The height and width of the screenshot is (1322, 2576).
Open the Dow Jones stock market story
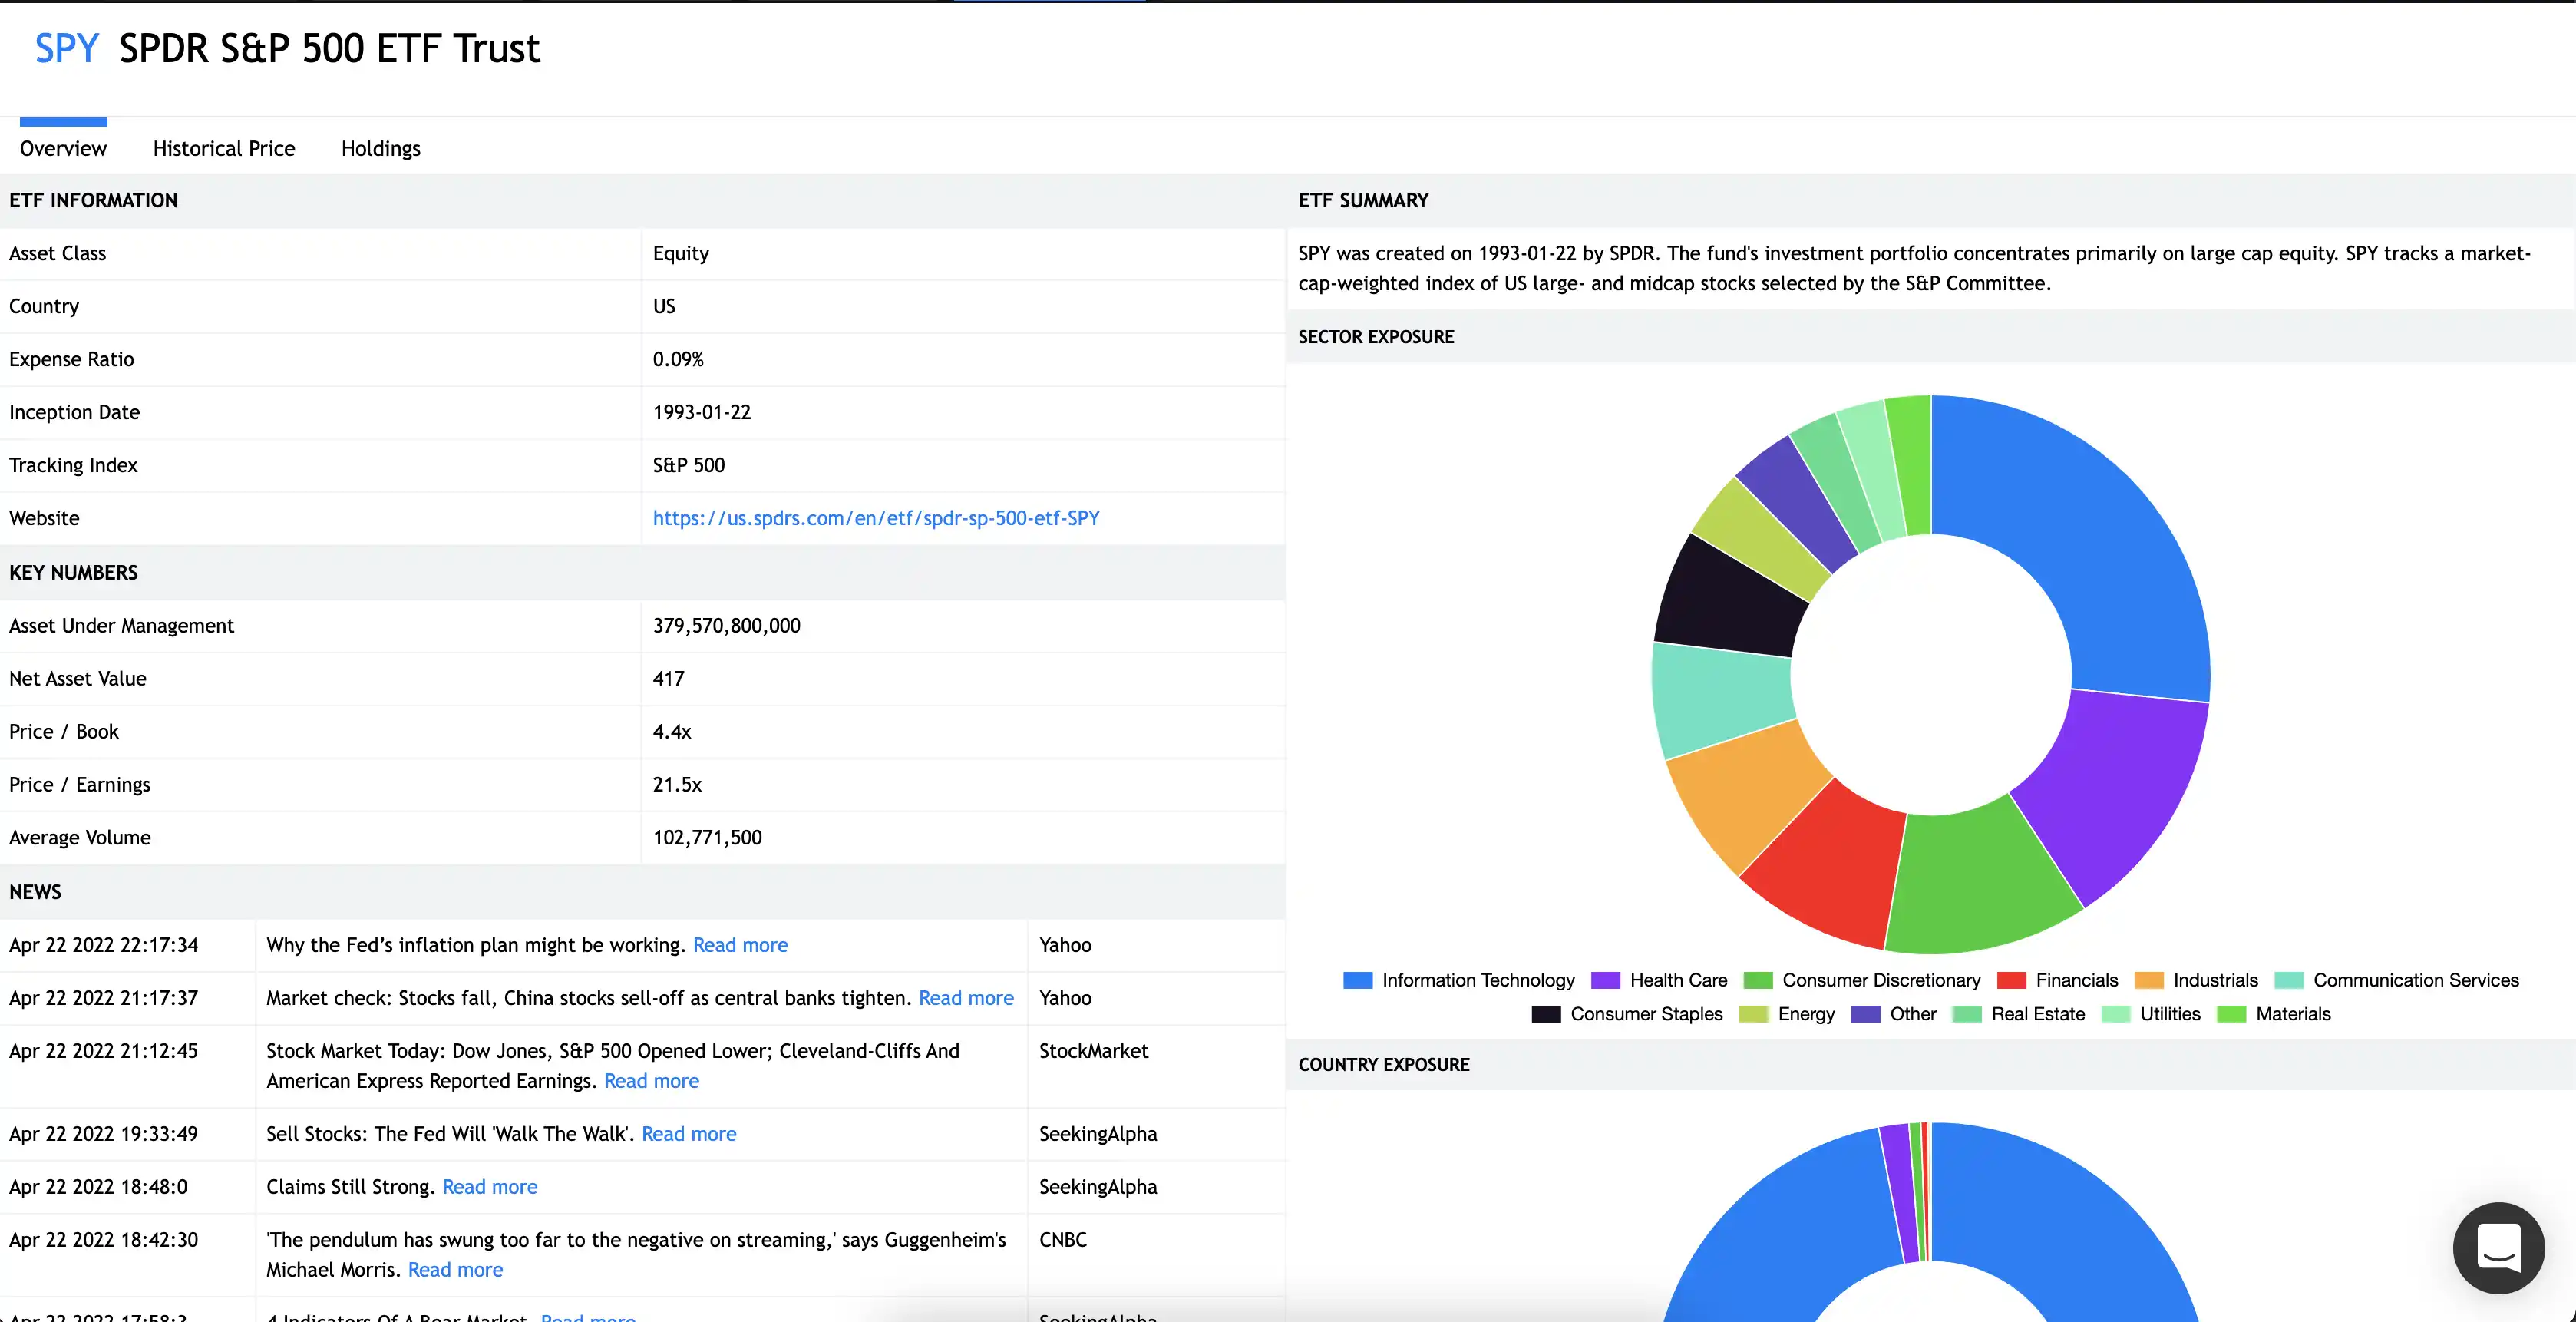[651, 1080]
